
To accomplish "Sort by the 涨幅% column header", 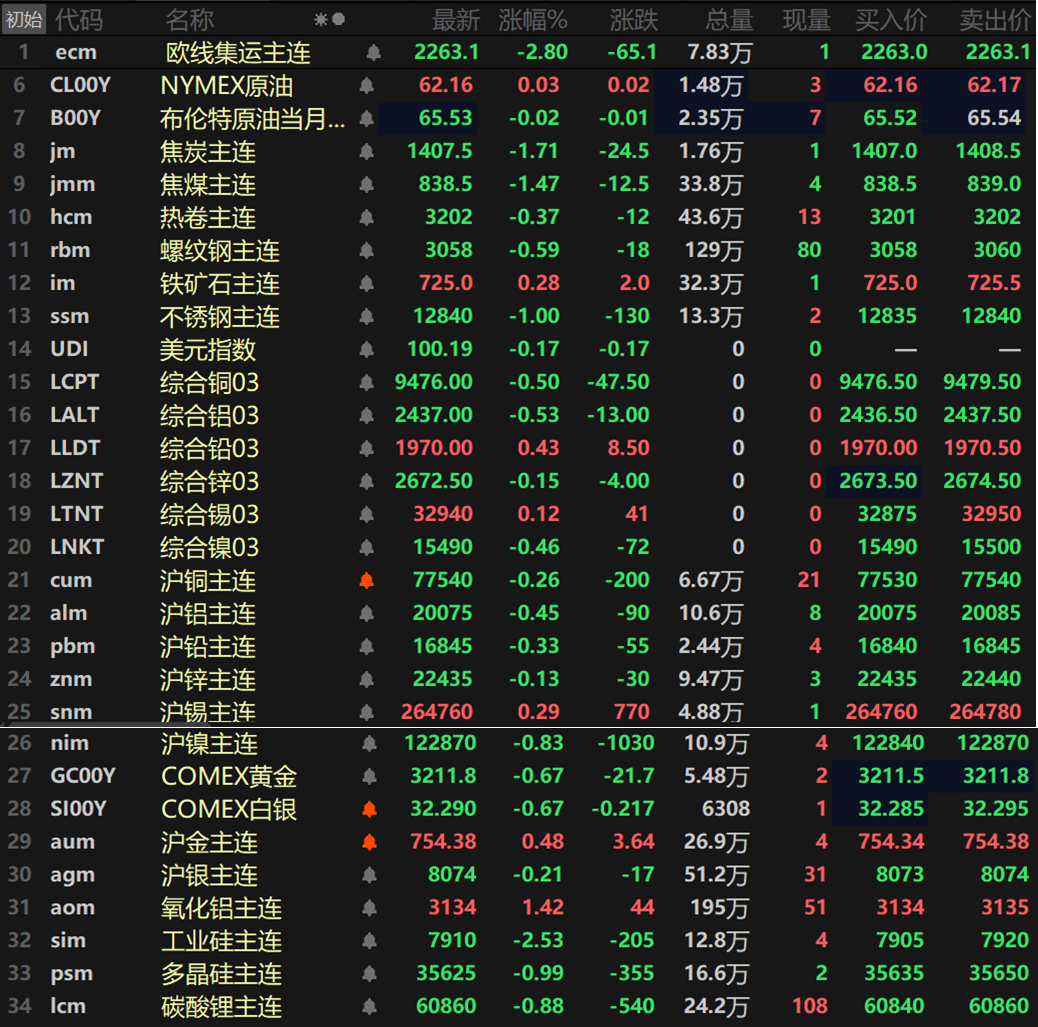I will pyautogui.click(x=533, y=20).
